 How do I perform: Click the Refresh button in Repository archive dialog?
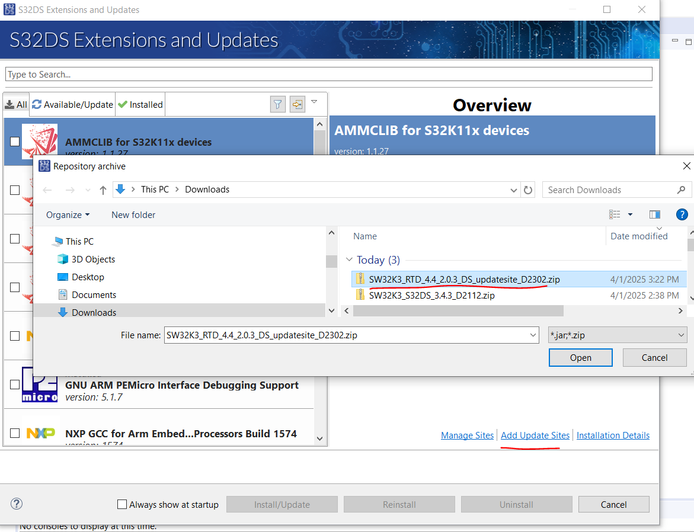coord(528,190)
